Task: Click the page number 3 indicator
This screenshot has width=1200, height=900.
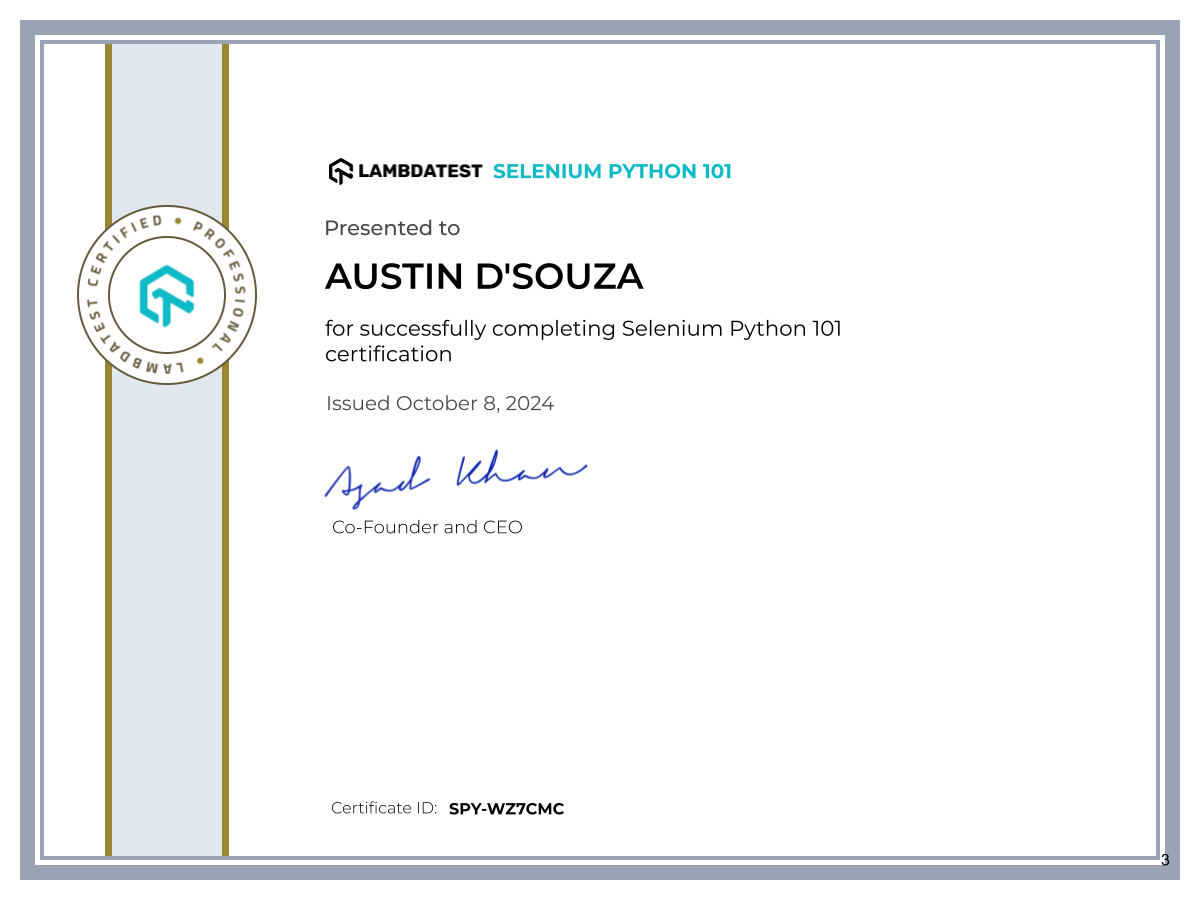Action: tap(1163, 858)
